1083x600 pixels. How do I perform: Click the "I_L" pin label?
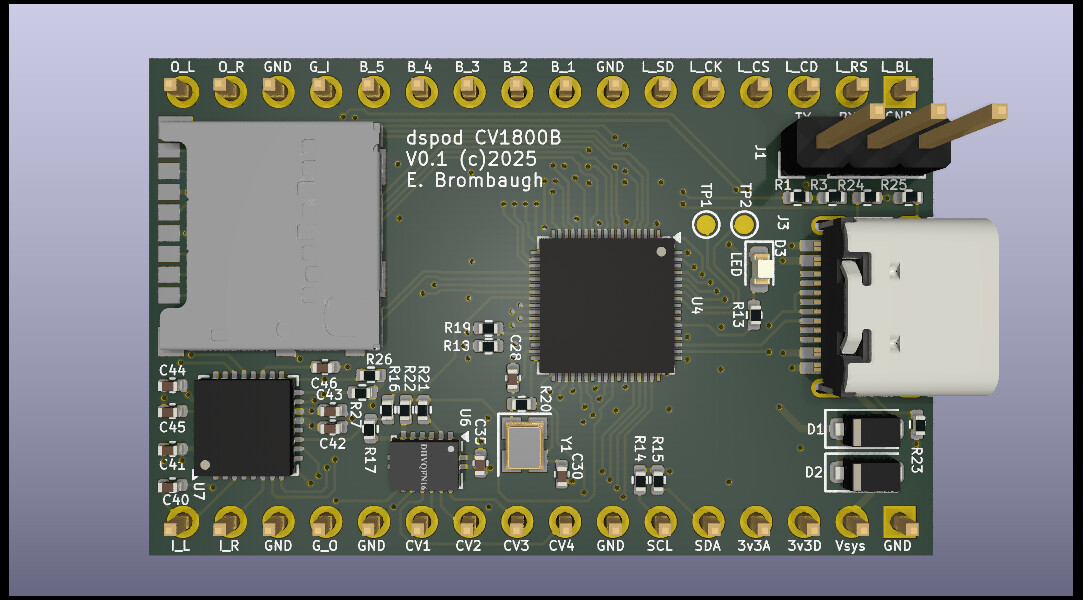coord(180,545)
